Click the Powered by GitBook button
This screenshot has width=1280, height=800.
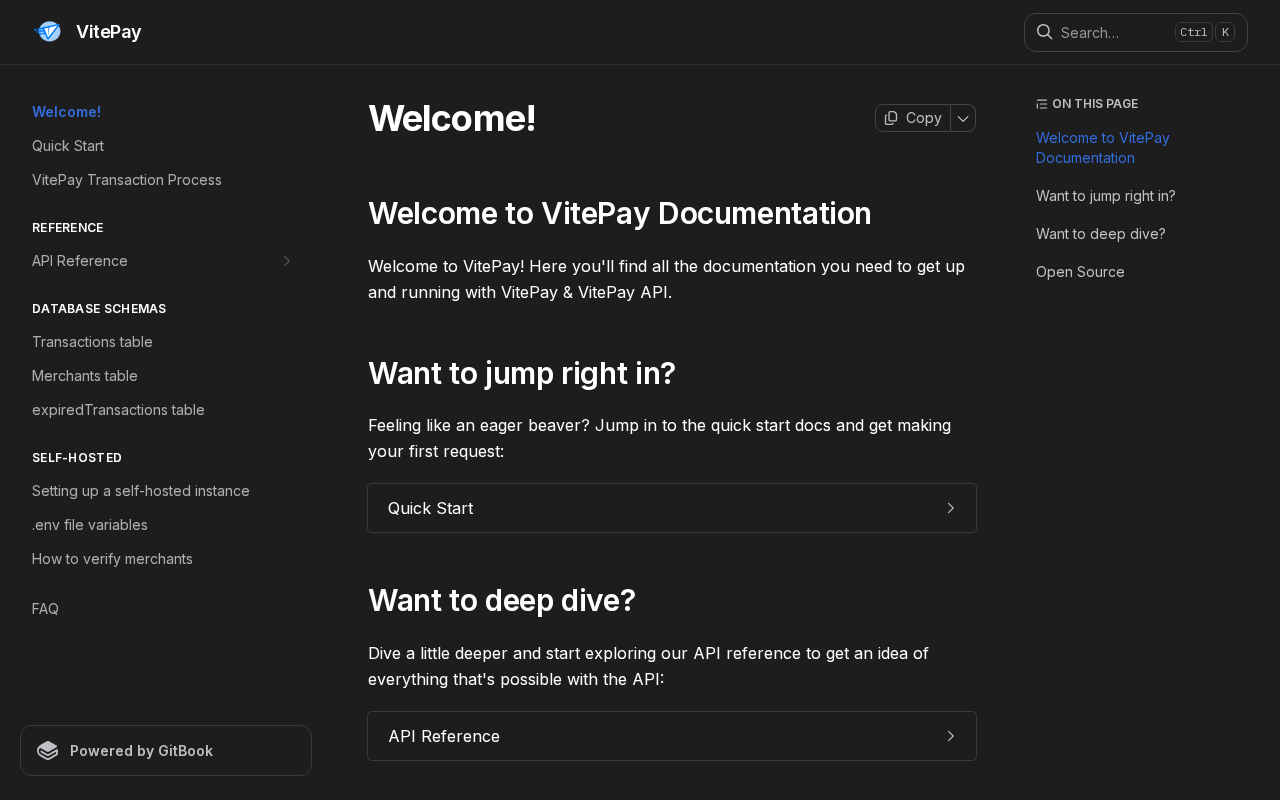(x=166, y=751)
